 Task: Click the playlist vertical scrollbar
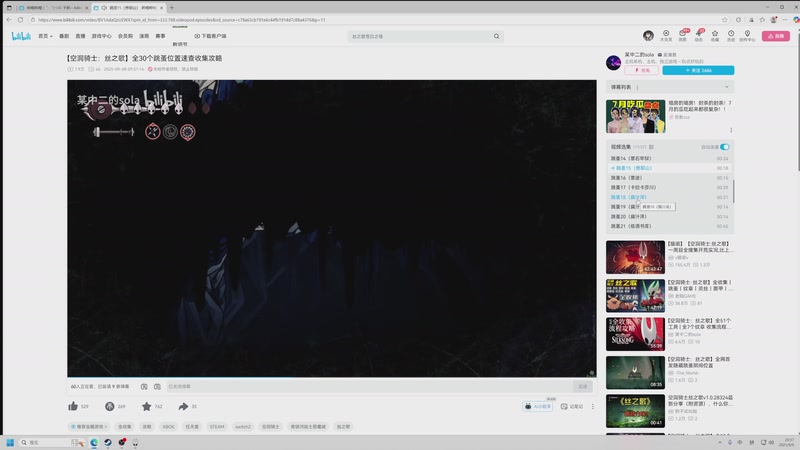pos(733,191)
